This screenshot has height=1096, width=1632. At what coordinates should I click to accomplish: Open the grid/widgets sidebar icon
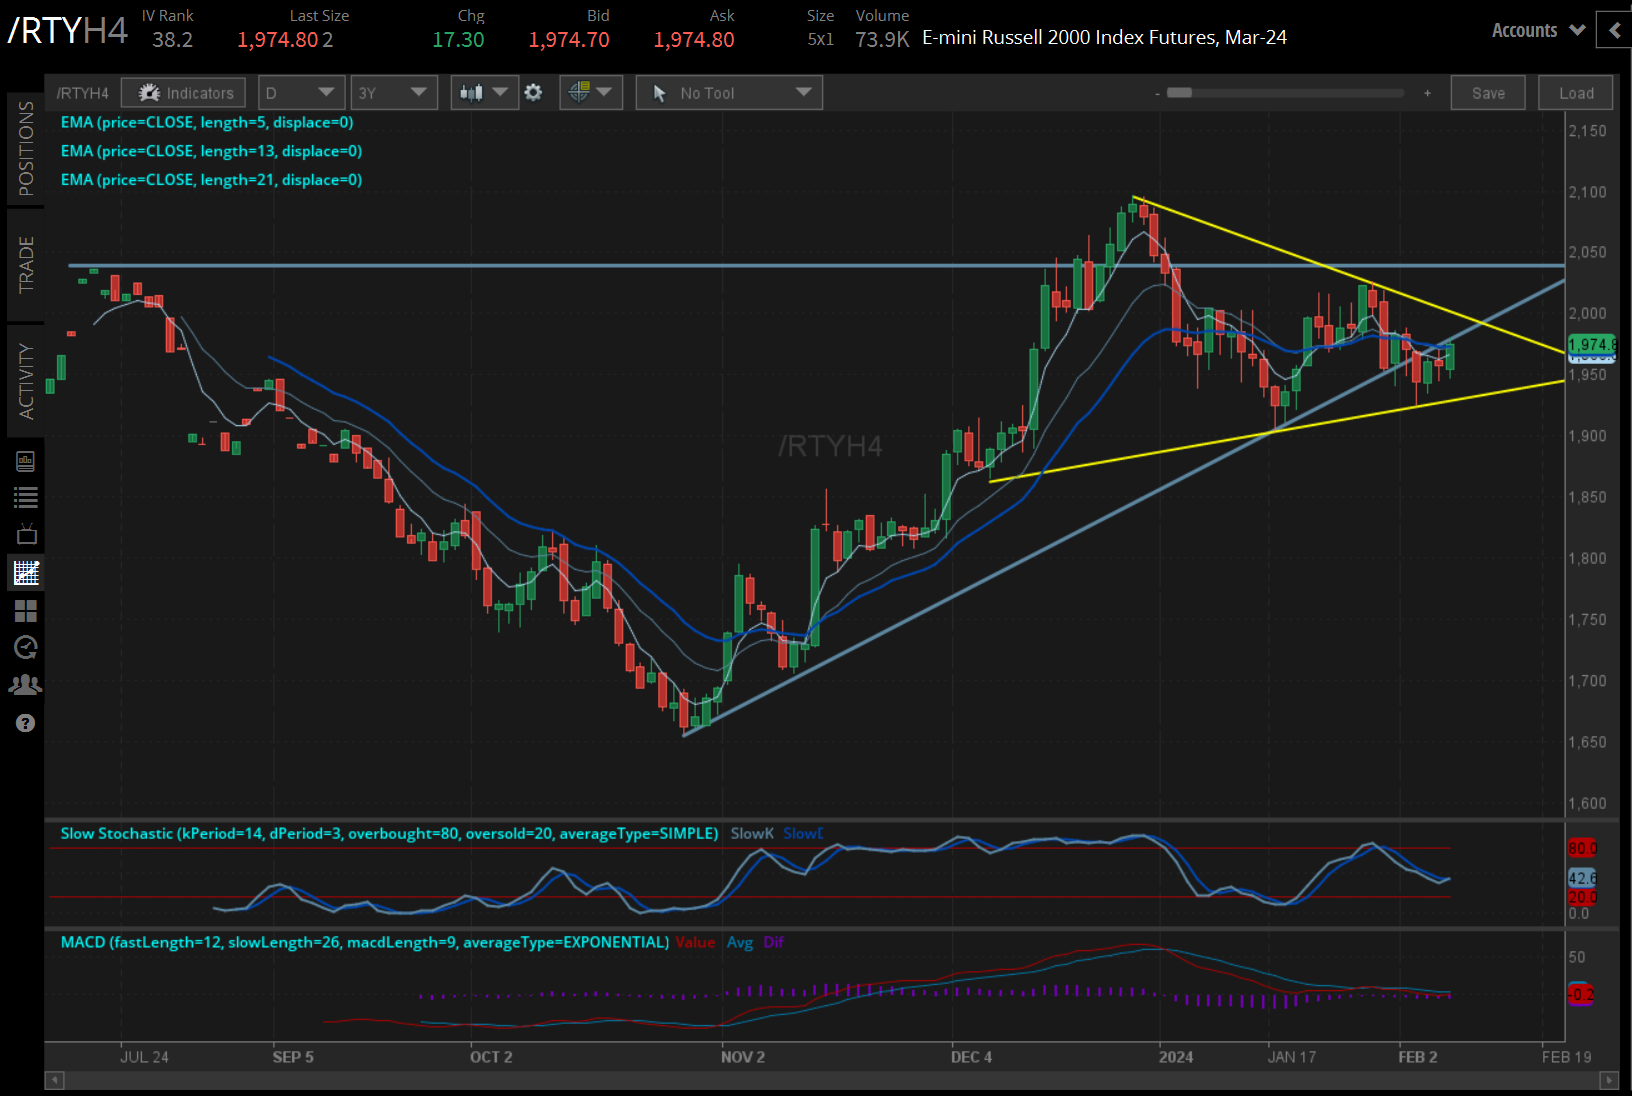[26, 611]
